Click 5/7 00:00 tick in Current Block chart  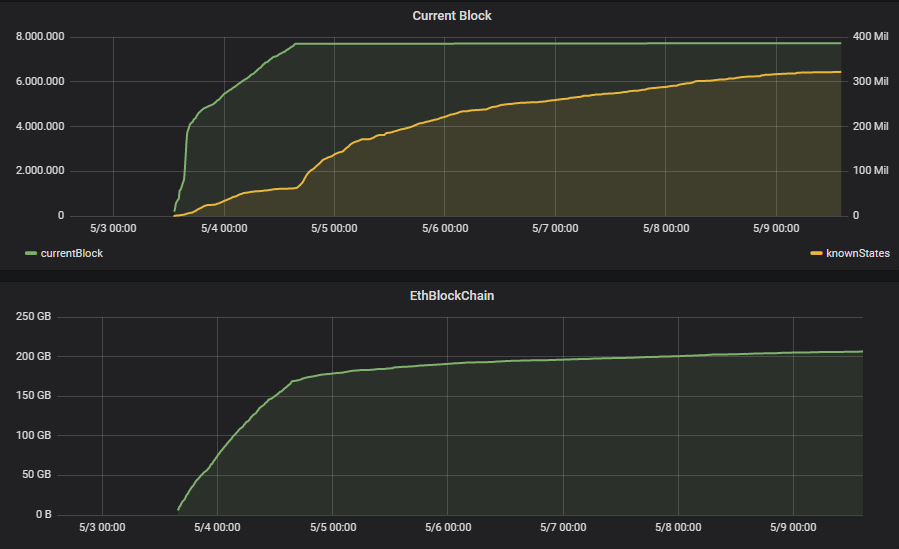click(x=555, y=229)
